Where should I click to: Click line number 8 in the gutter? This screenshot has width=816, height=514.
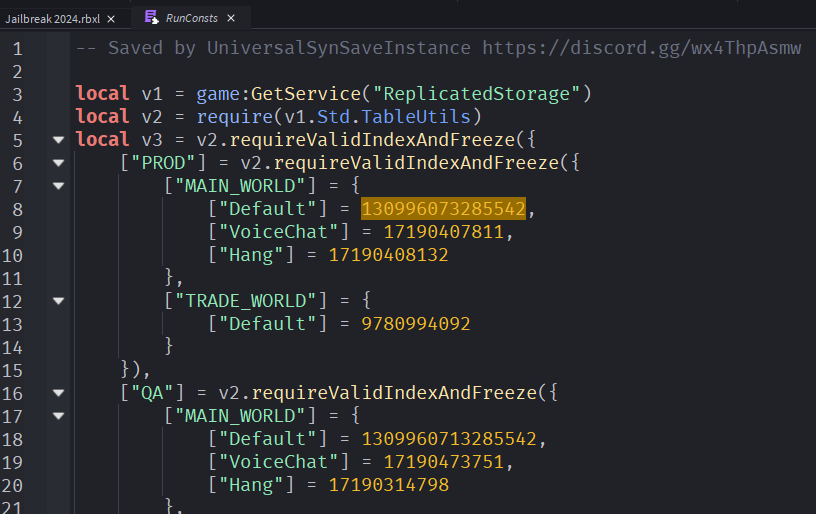point(17,210)
